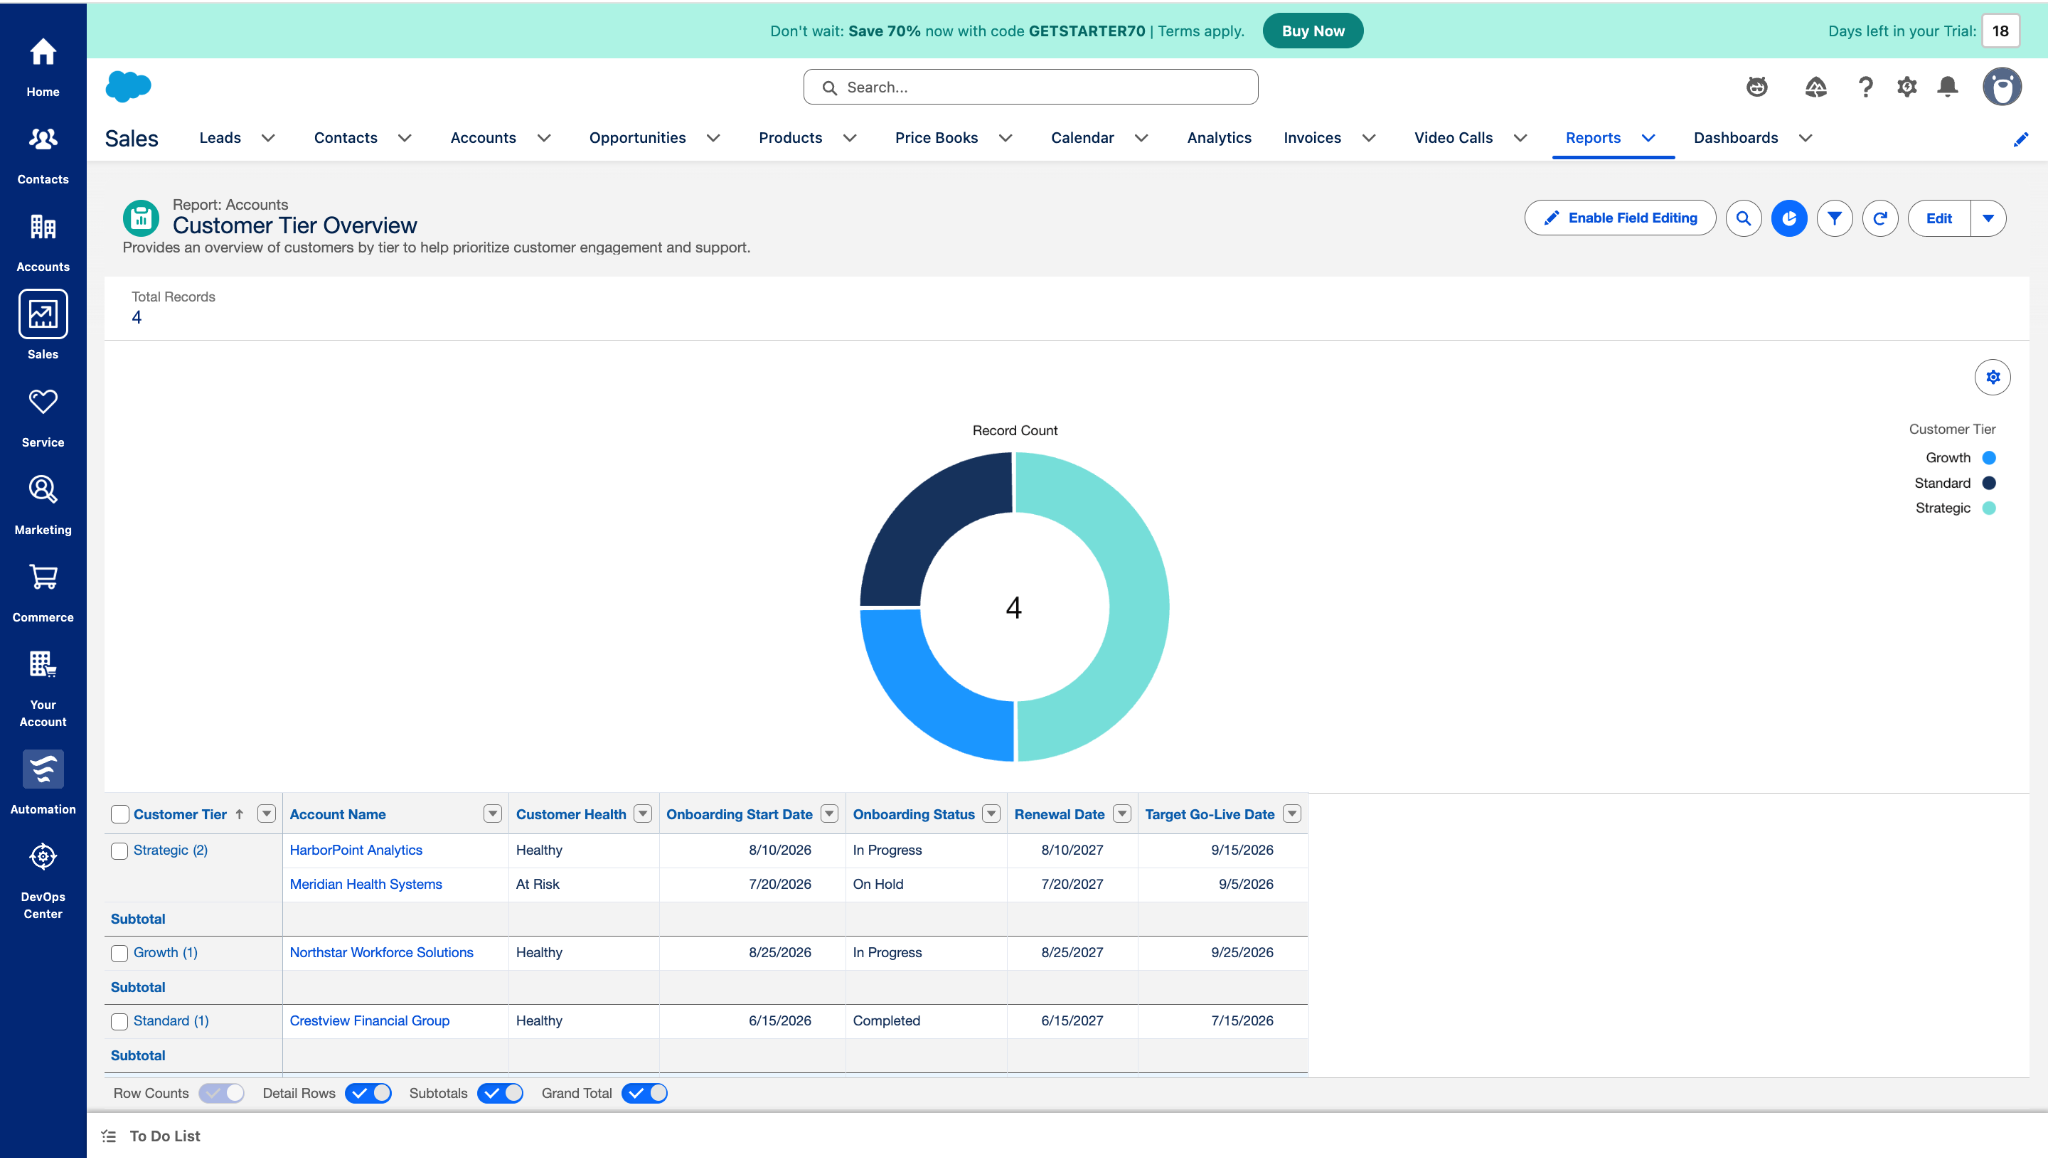
Task: Check the Customer Tier header checkbox
Action: (x=120, y=814)
